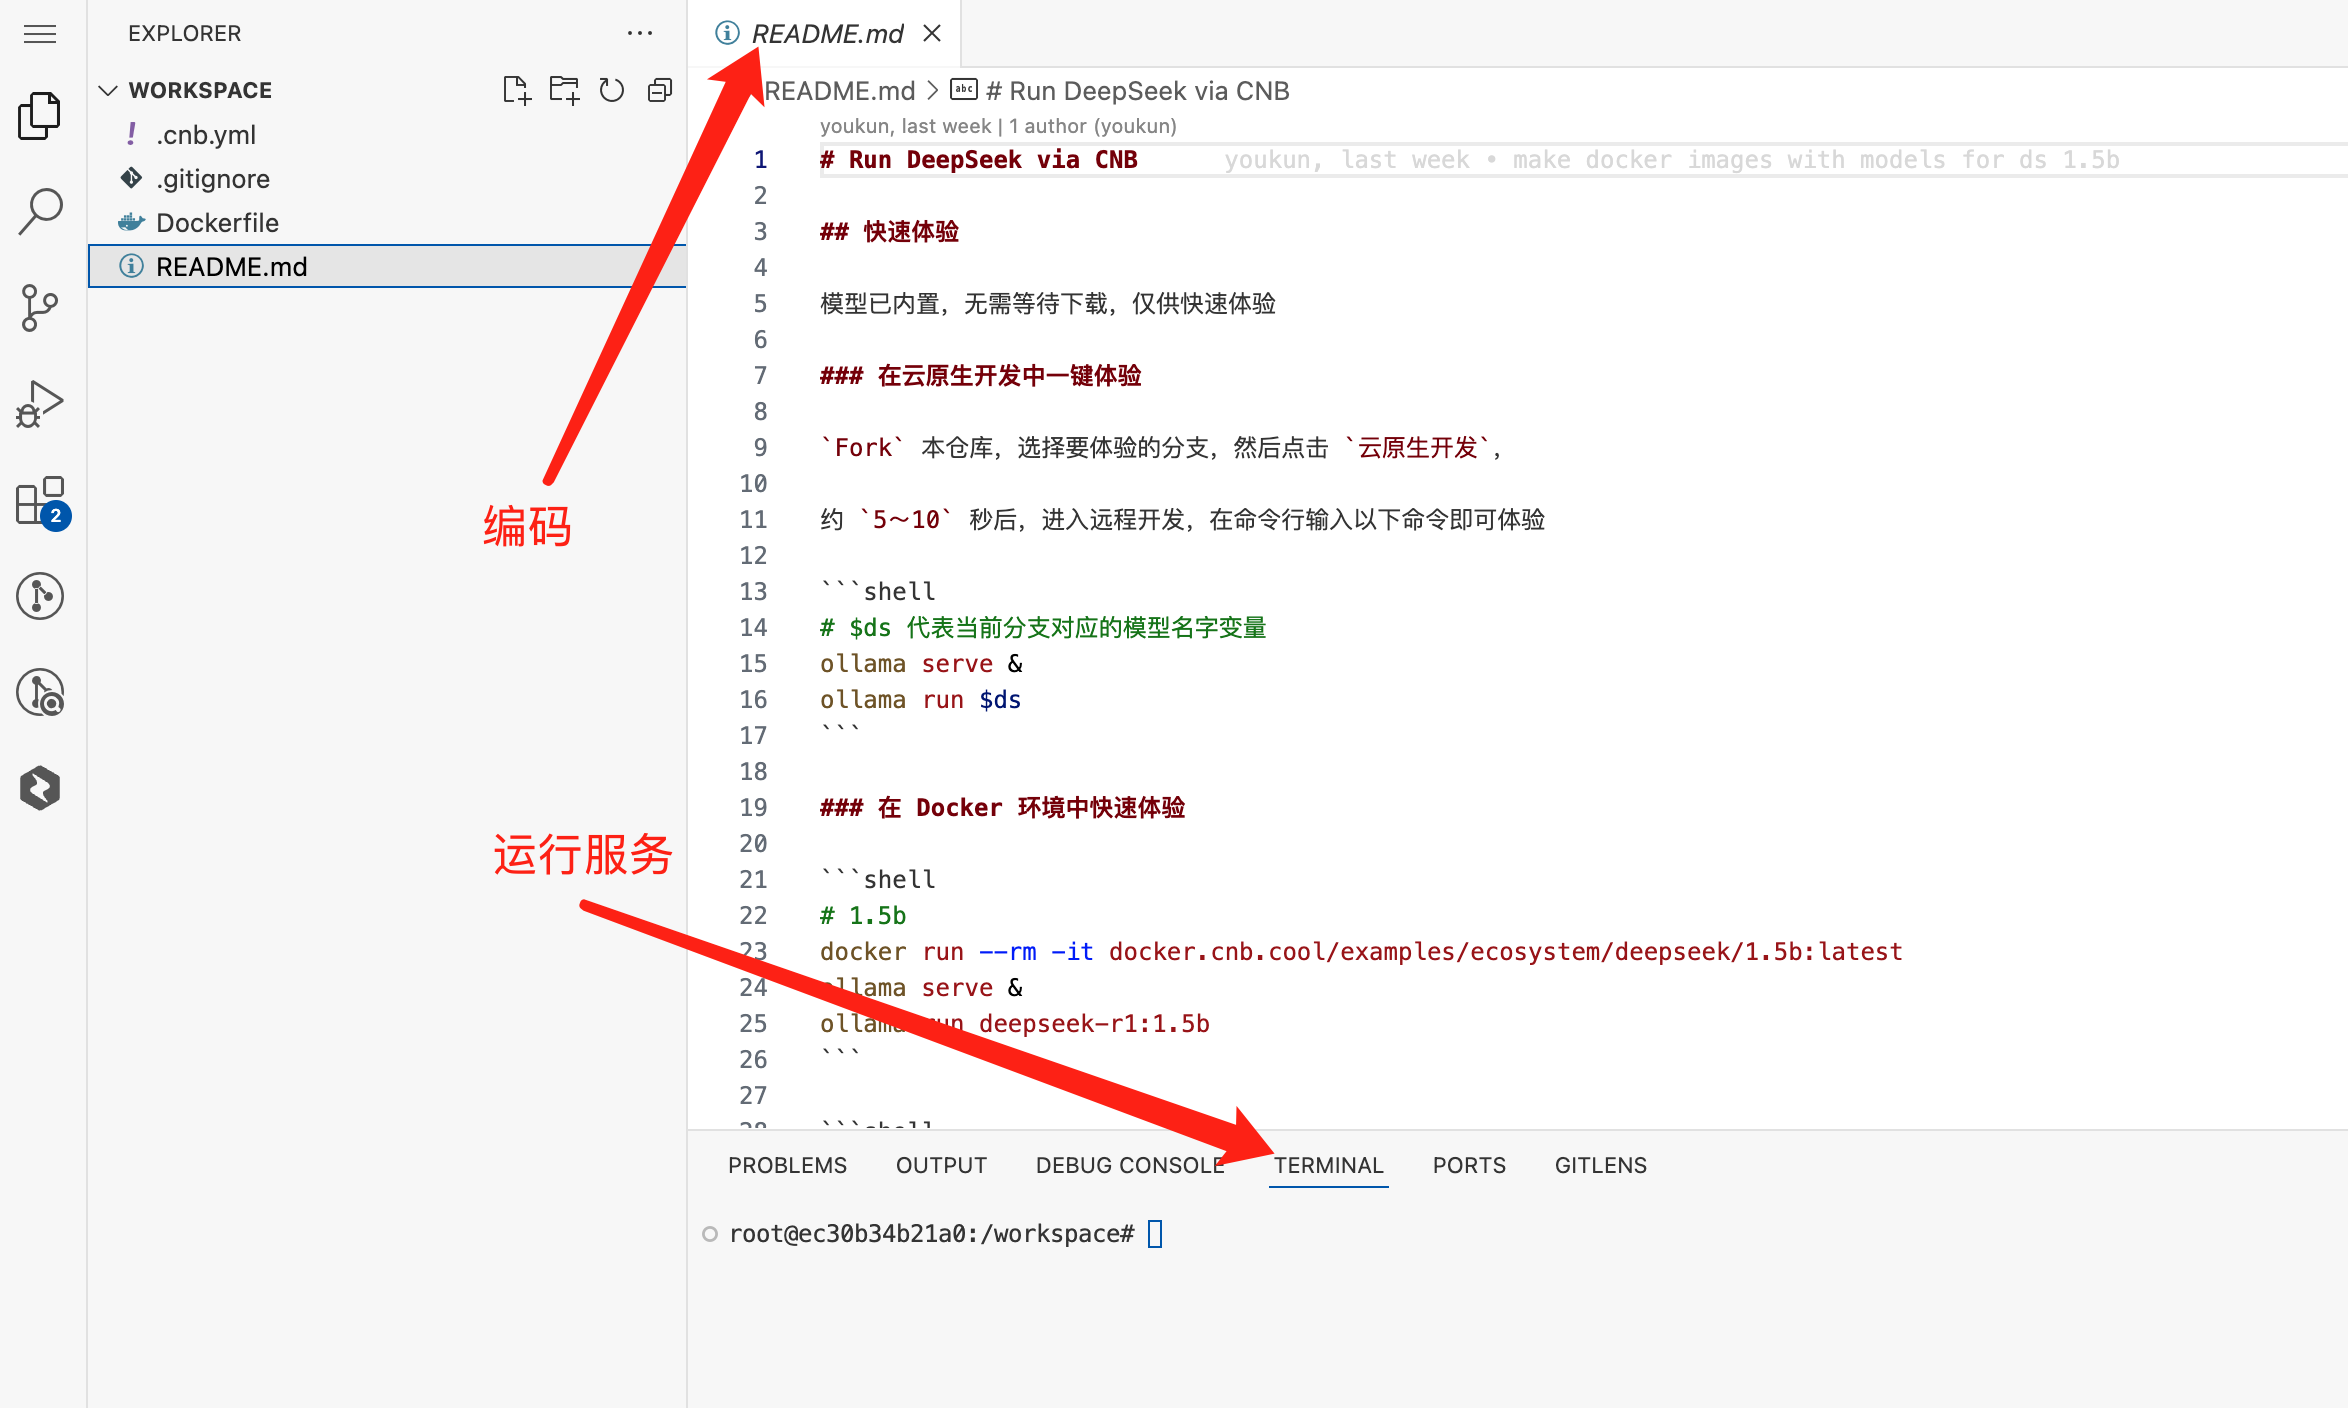This screenshot has width=2348, height=1408.
Task: Open the GitLens icon in the activity bar
Action: (x=40, y=596)
